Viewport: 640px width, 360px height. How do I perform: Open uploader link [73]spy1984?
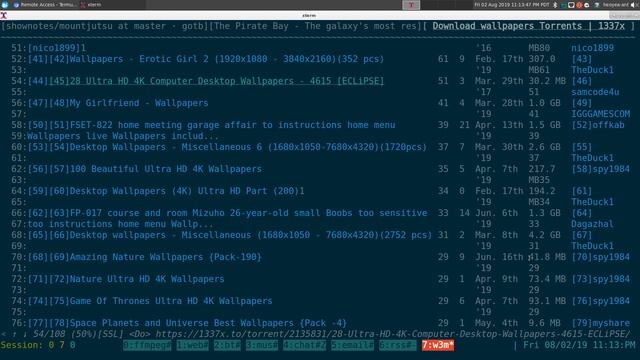(x=600, y=280)
